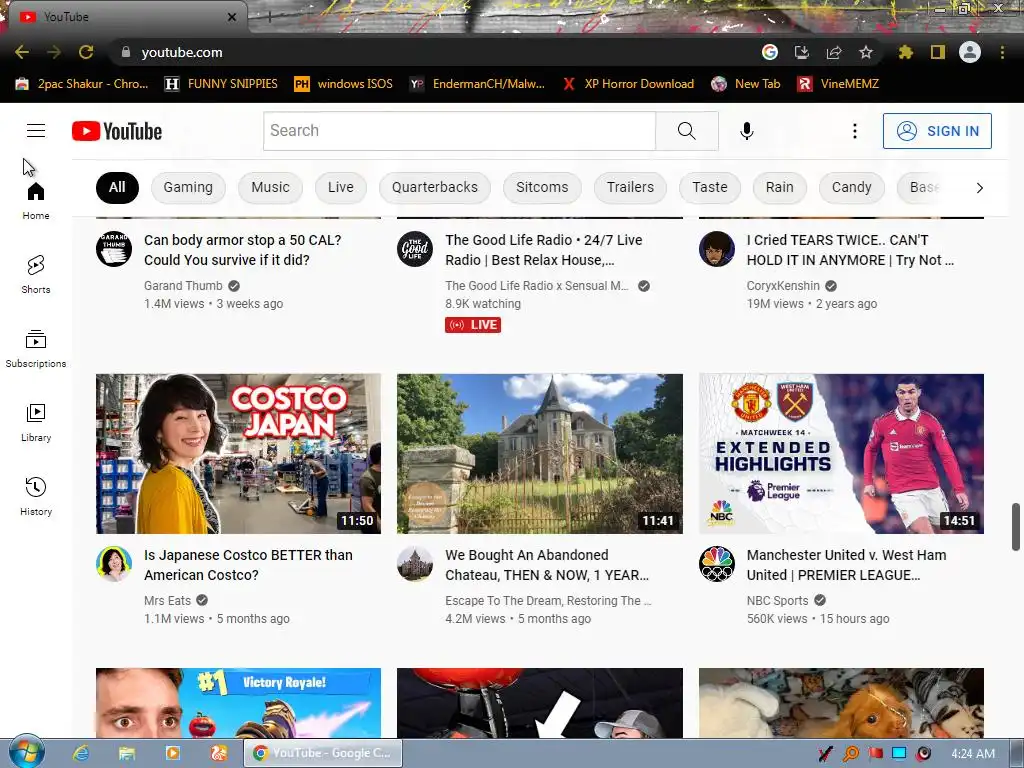The image size is (1024, 768).
Task: Bookmark this page with star icon
Action: tap(866, 52)
